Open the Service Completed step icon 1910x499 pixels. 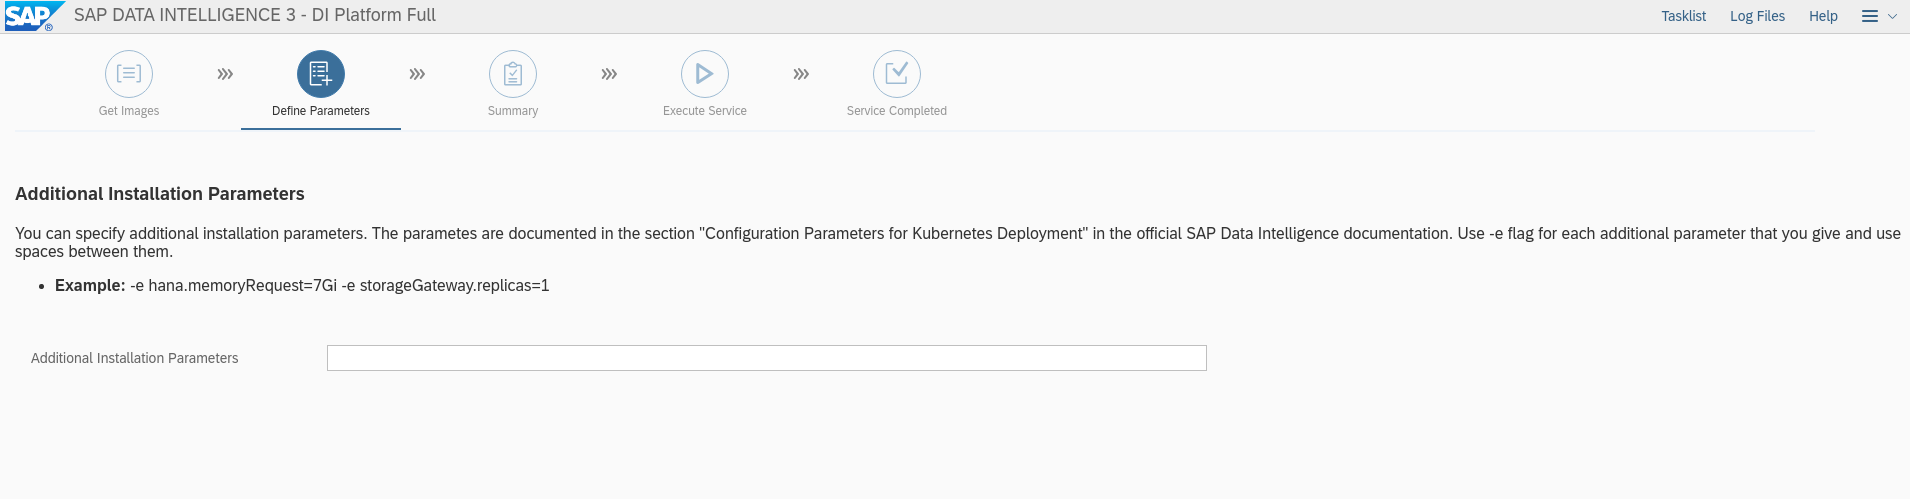(x=897, y=74)
